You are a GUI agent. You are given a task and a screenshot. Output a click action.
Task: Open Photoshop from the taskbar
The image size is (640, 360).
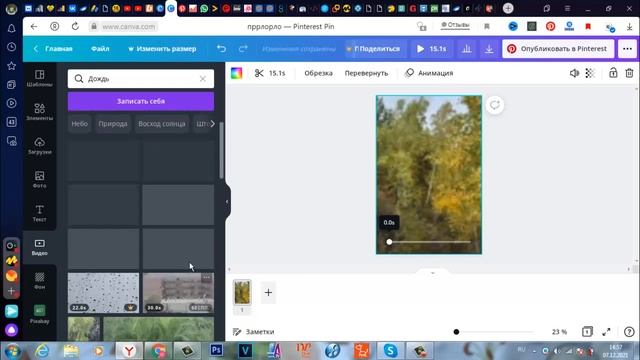click(216, 350)
